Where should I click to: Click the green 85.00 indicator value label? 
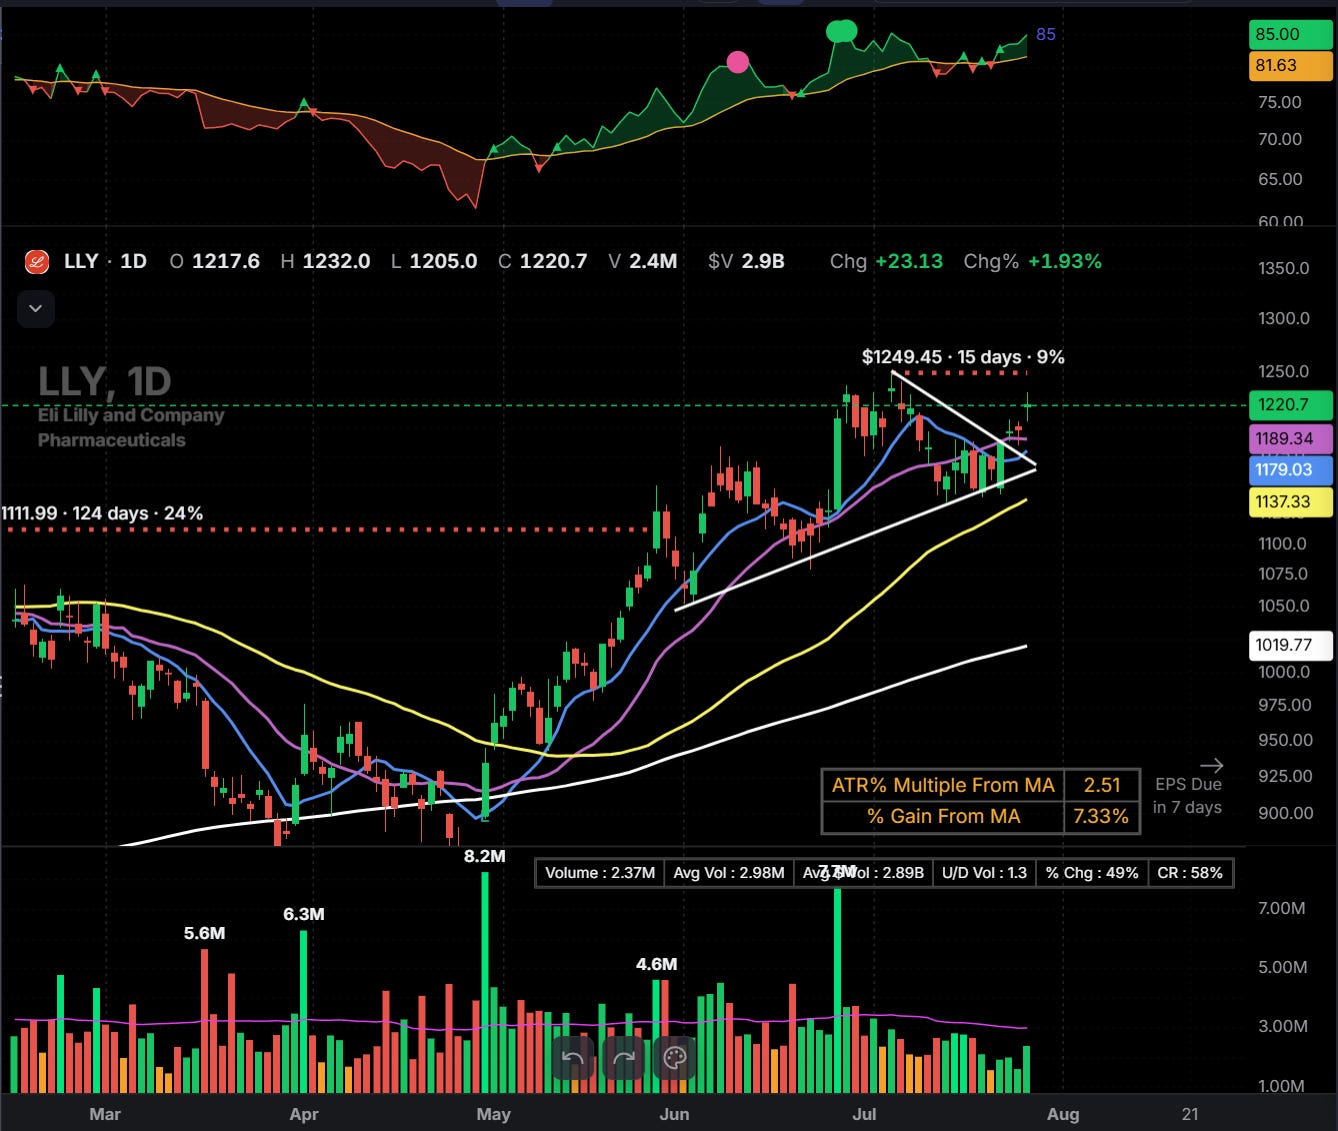(1289, 34)
